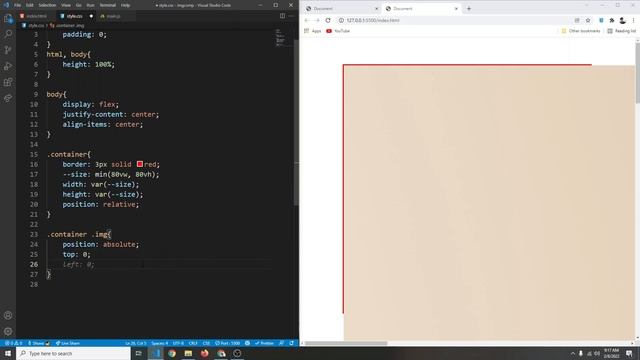Screen dimensions: 640x360
Task: Click the 'position: relative;' text on line 20
Action: pos(101,204)
